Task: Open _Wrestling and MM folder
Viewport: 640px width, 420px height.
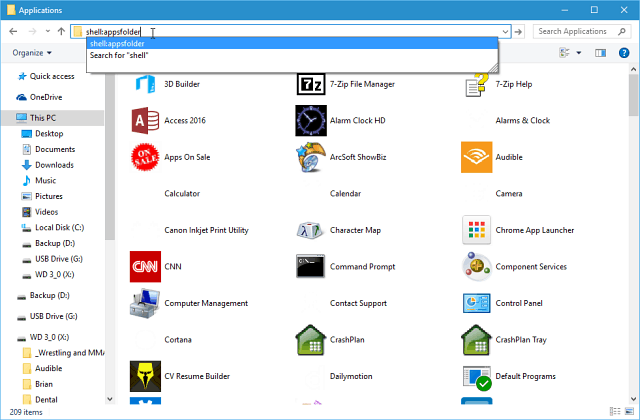Action: 63,353
